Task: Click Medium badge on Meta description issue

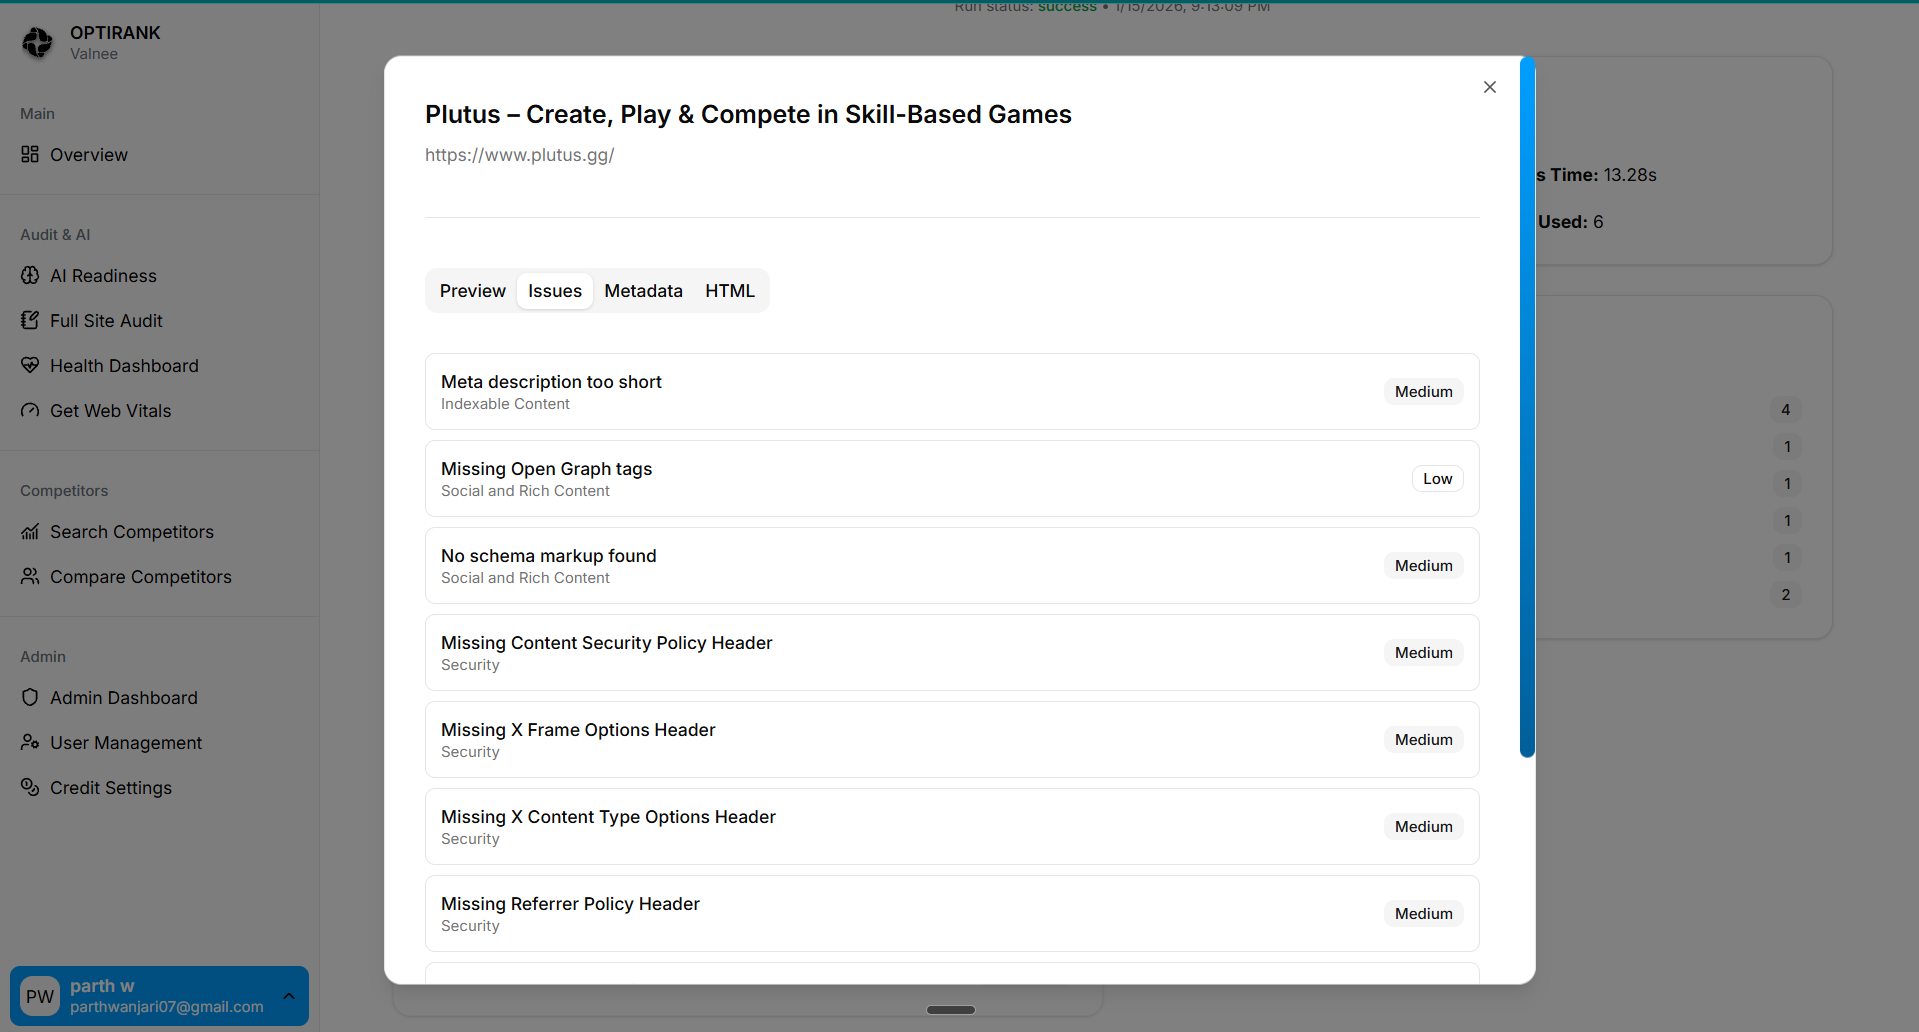Action: [x=1424, y=392]
